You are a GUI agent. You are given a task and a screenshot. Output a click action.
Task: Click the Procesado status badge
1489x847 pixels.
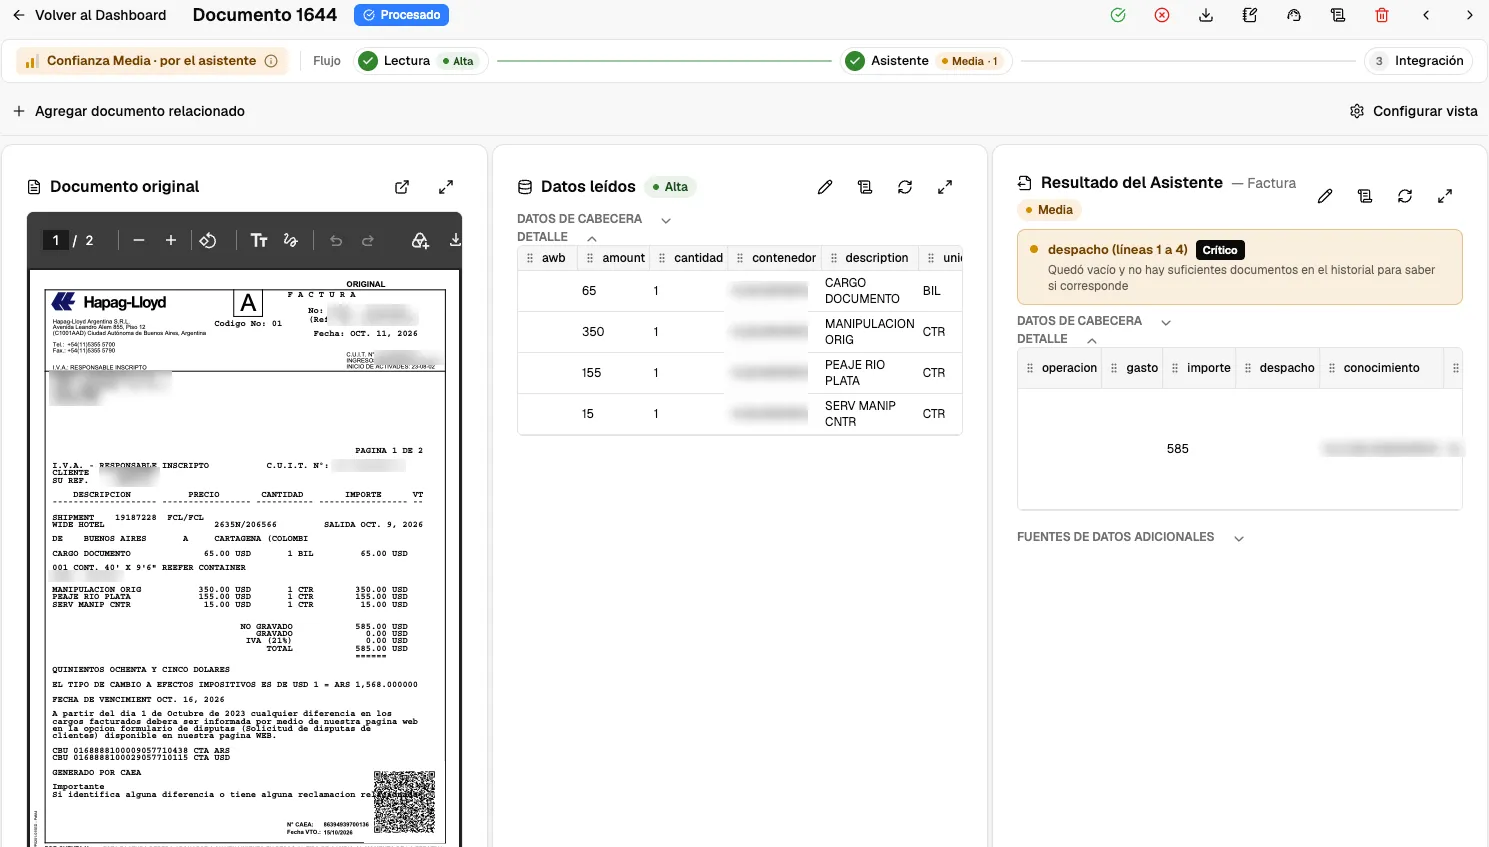pyautogui.click(x=401, y=15)
